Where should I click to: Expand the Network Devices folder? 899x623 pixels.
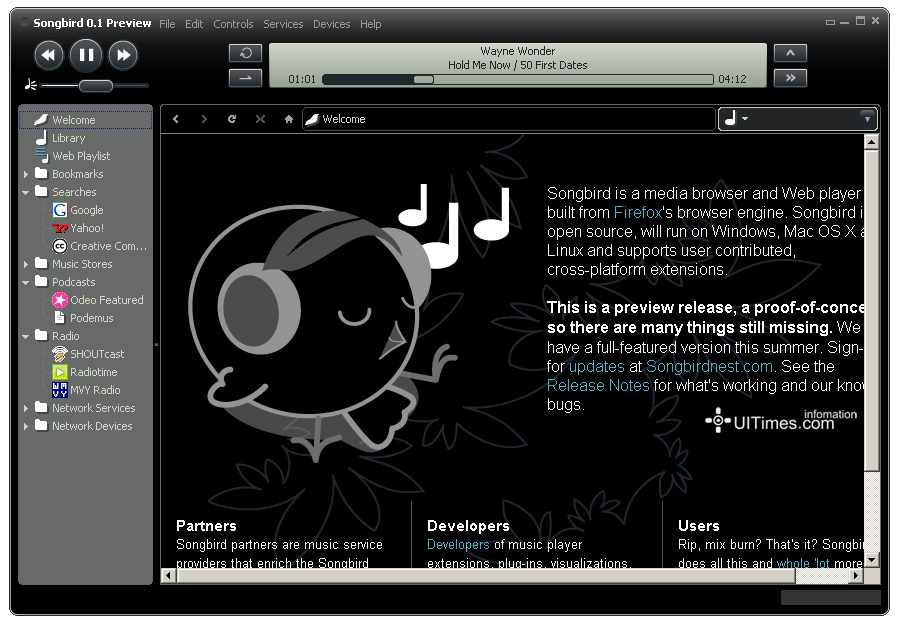(x=26, y=426)
